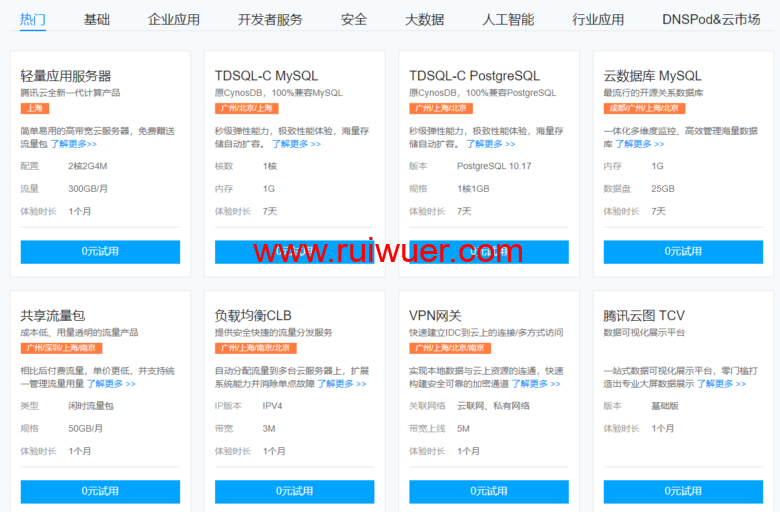Image resolution: width=780 pixels, height=512 pixels.
Task: Start 0元试用 for 负载均衡CLB
Action: pos(294,491)
